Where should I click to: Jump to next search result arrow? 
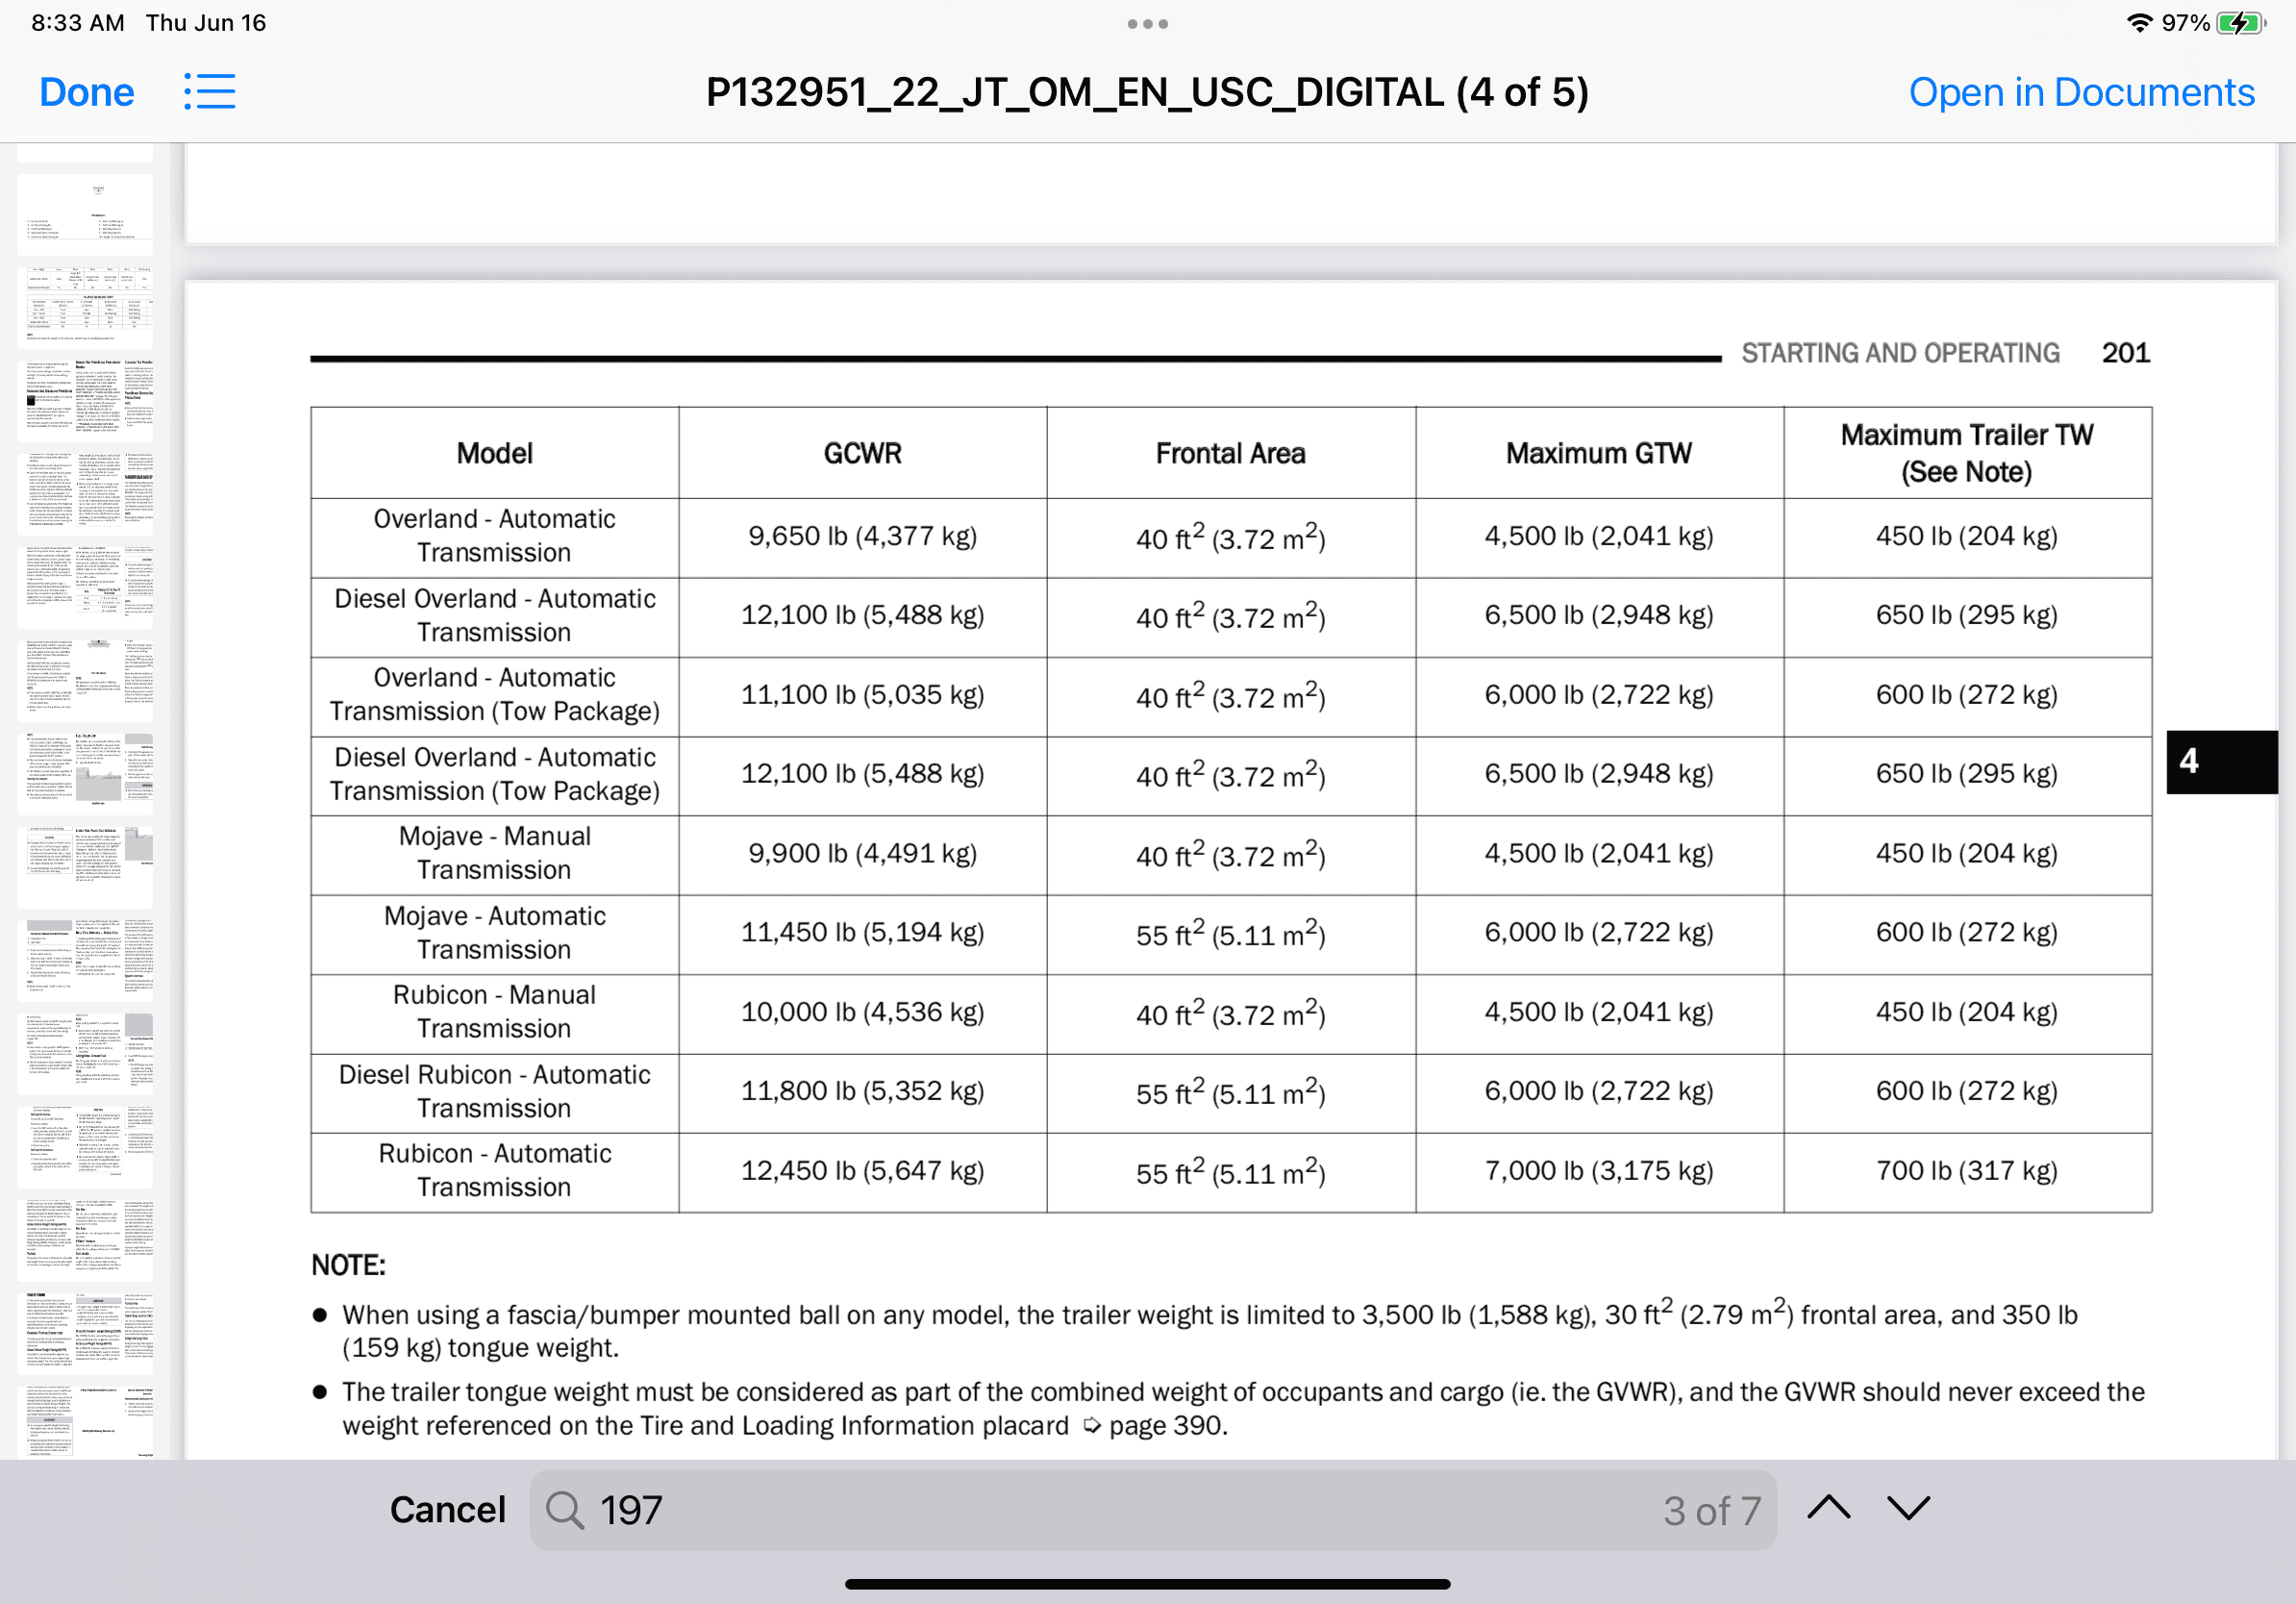(1908, 1507)
